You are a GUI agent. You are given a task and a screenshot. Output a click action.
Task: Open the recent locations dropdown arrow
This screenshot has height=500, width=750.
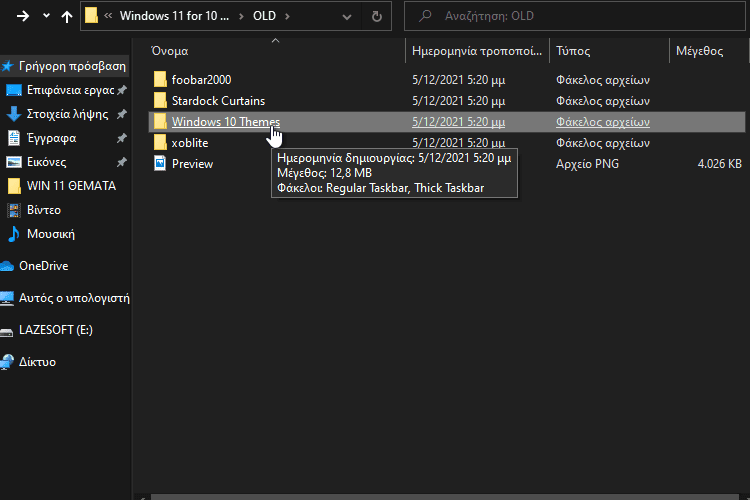46,16
